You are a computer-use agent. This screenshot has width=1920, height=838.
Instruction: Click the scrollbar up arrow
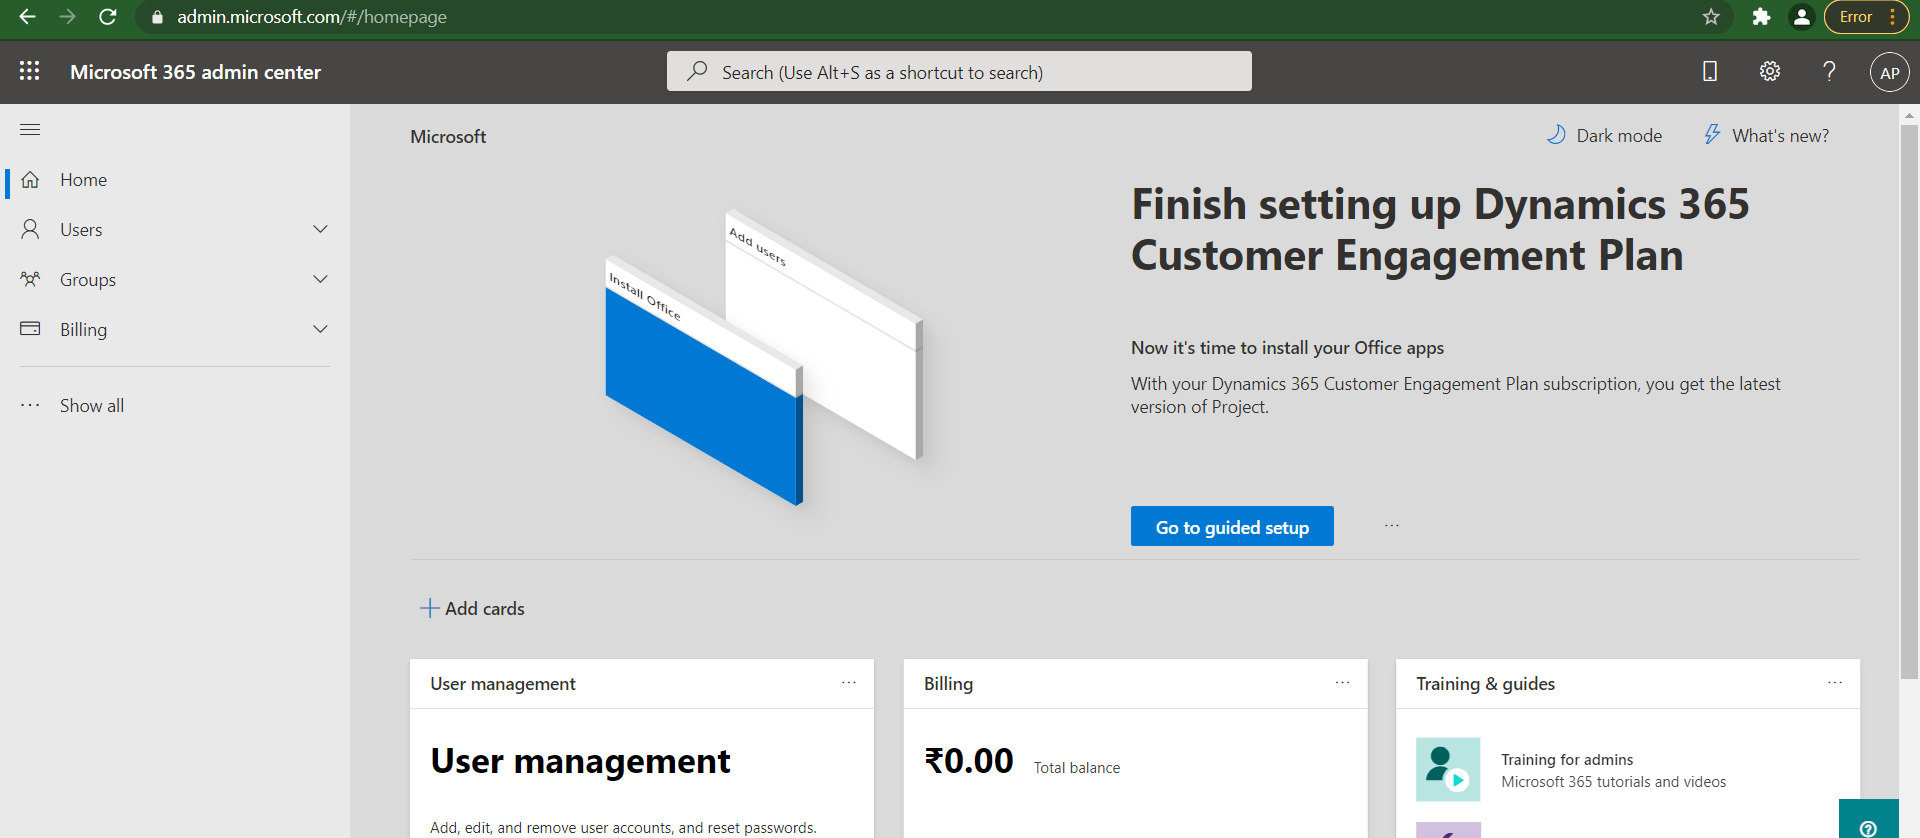click(x=1909, y=115)
